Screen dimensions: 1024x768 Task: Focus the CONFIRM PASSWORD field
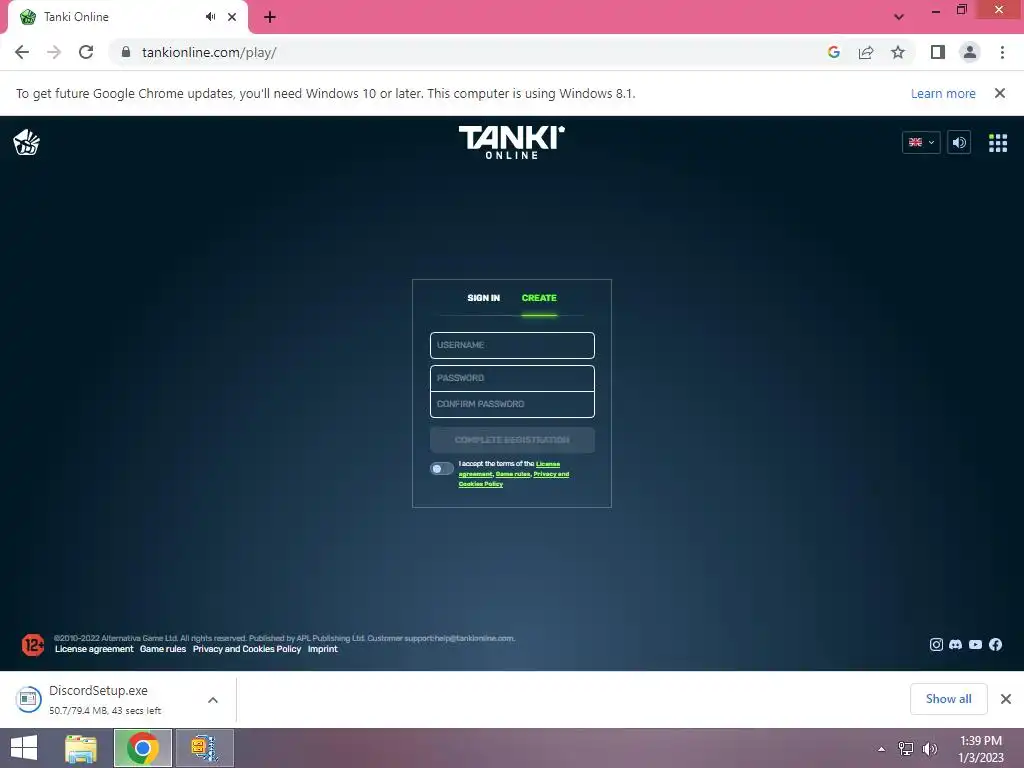512,404
